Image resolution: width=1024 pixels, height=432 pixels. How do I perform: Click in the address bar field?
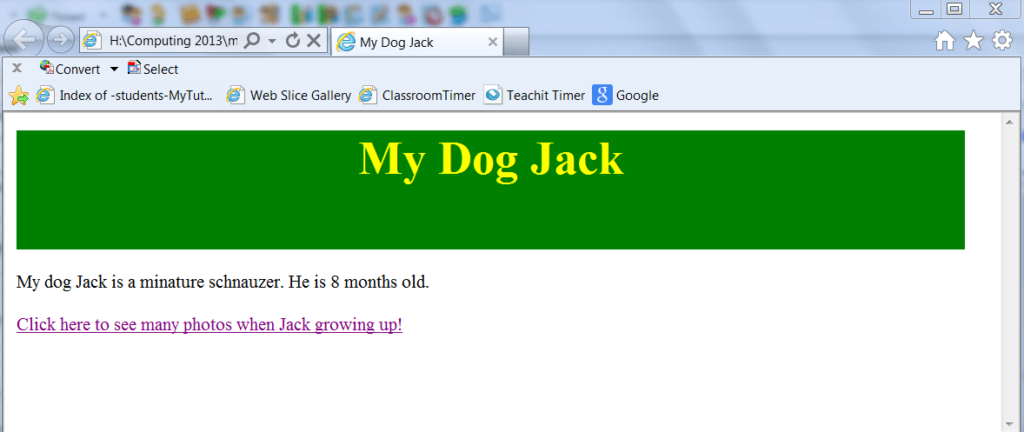tap(170, 41)
